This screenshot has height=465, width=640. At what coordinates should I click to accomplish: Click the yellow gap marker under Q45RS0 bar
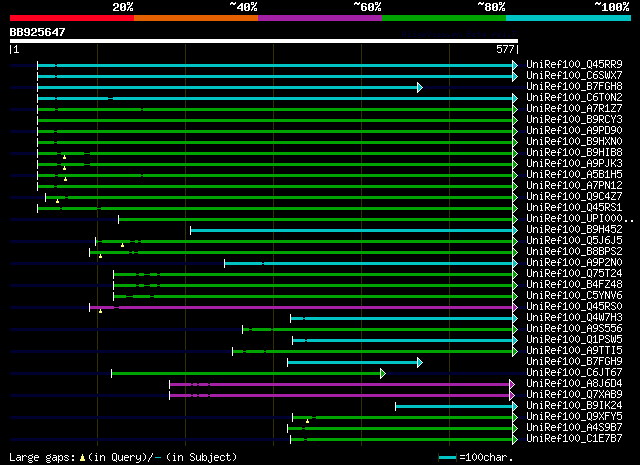tap(100, 311)
